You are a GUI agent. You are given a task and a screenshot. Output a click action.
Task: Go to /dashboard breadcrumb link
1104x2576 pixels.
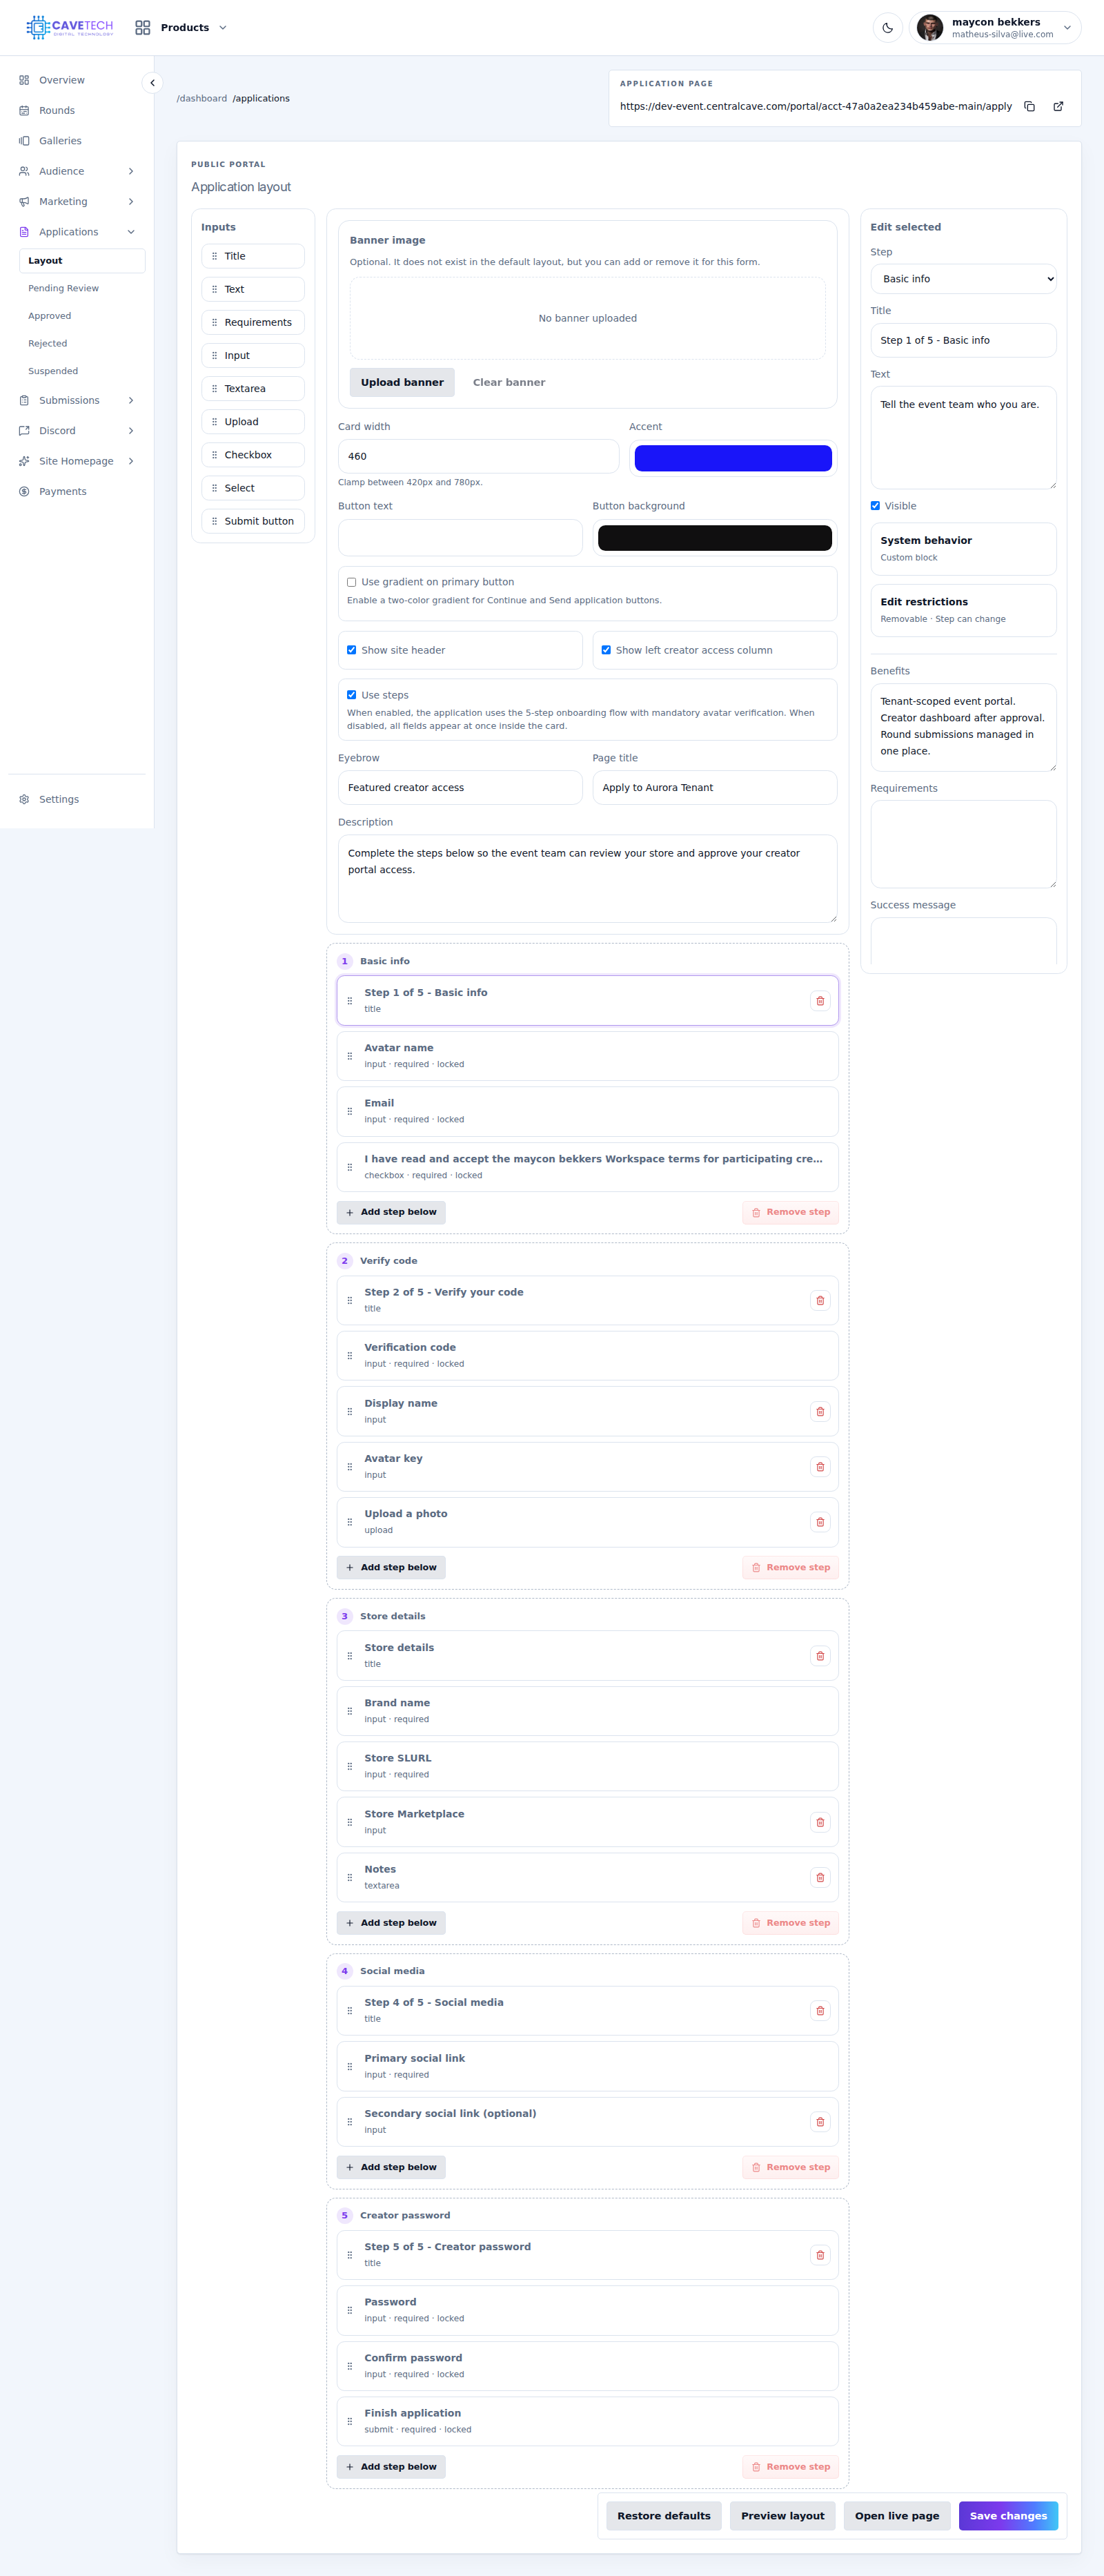click(x=202, y=98)
